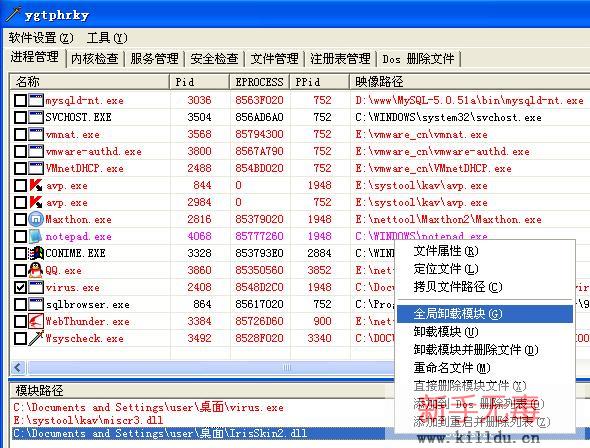Click Pid value 3036

click(x=199, y=100)
